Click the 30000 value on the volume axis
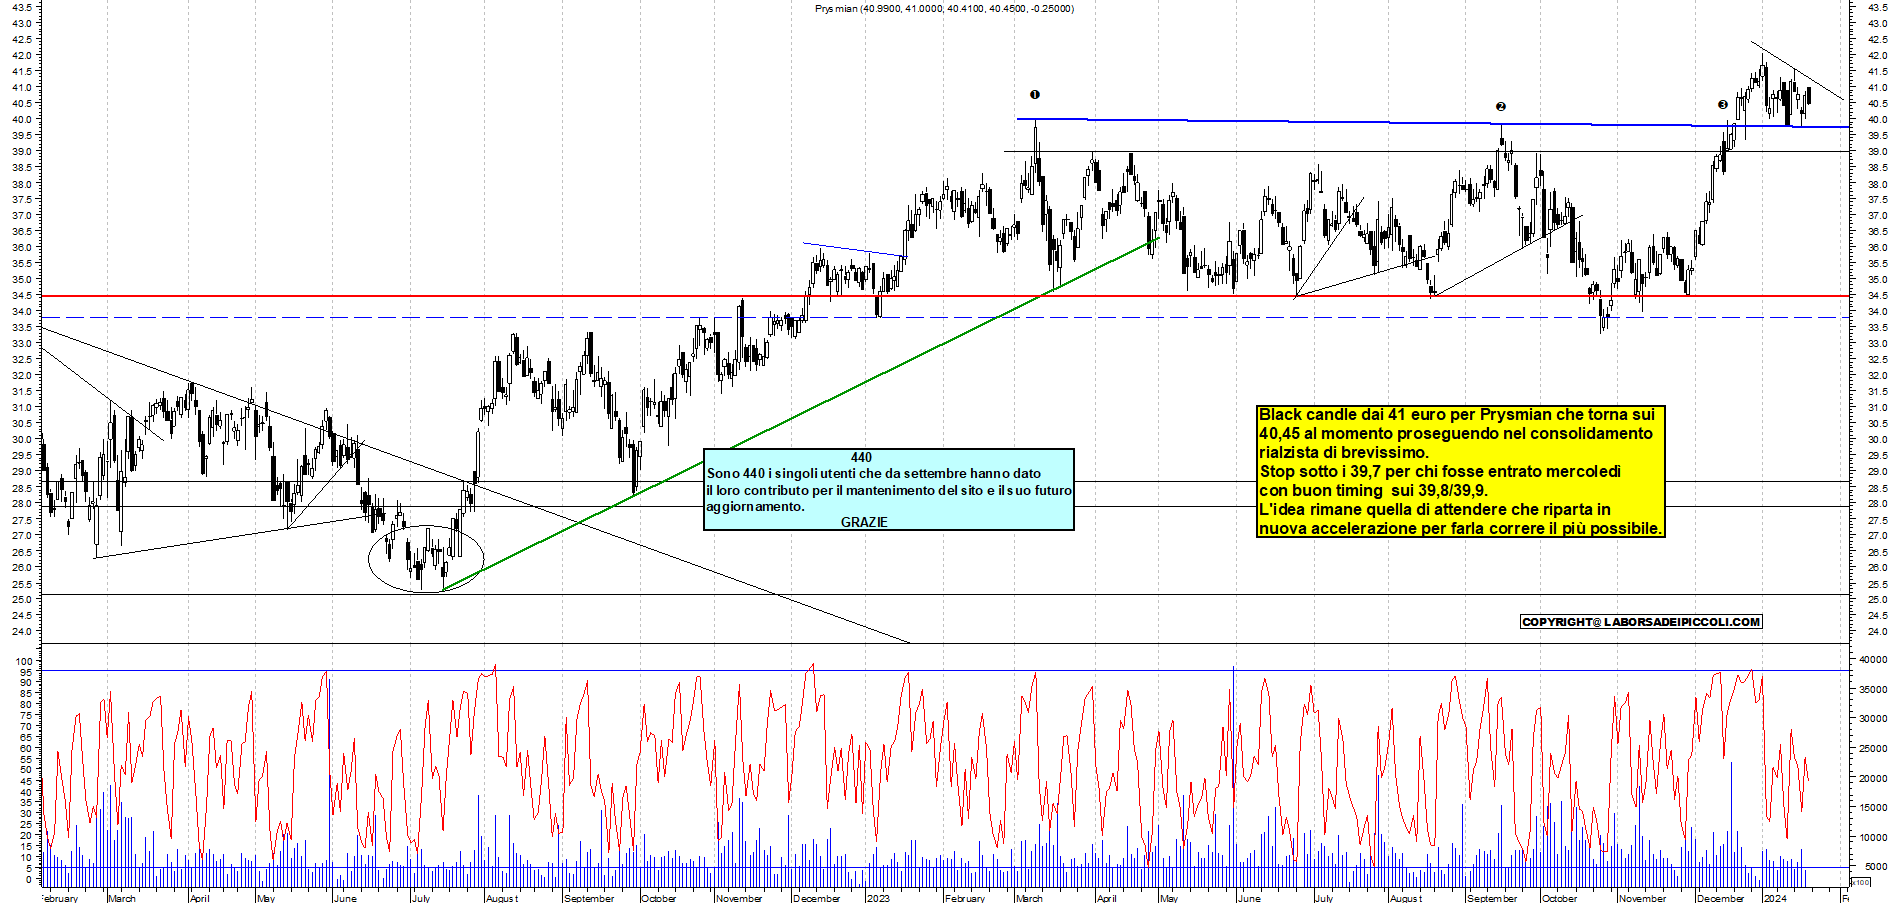Screen dimensions: 1890x903 tap(1873, 719)
